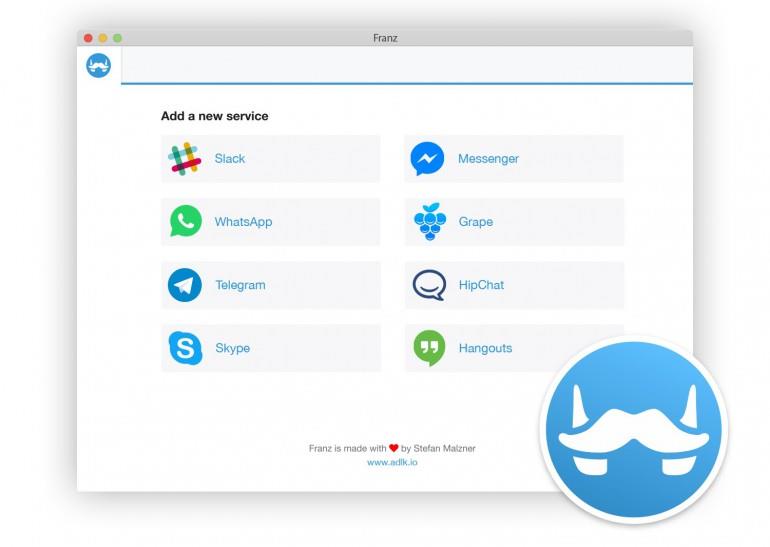Screen dimensions: 770x547
Task: Click the 'Slack' service name label
Action: click(230, 159)
